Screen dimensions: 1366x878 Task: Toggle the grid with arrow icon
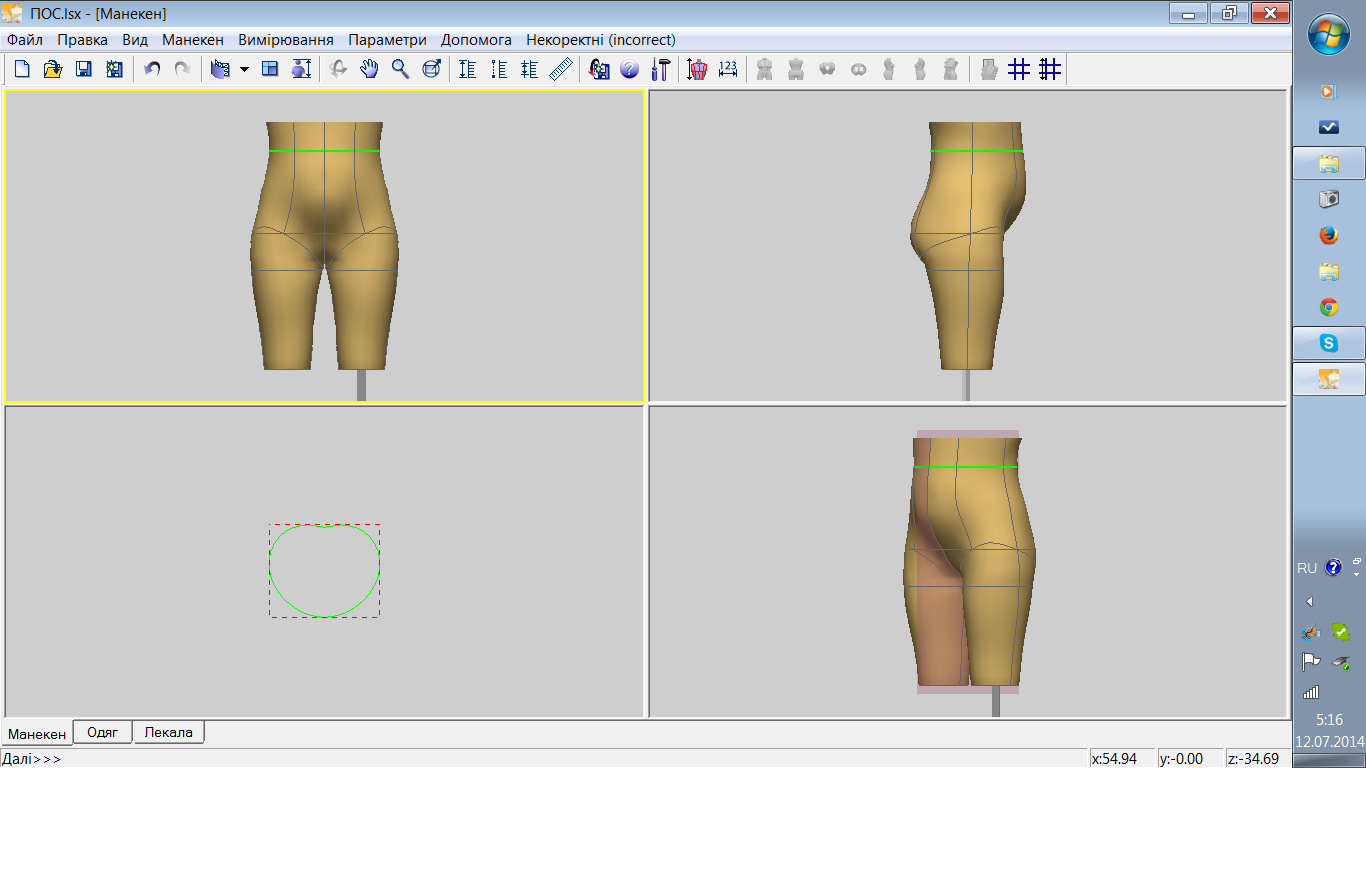click(x=1049, y=69)
